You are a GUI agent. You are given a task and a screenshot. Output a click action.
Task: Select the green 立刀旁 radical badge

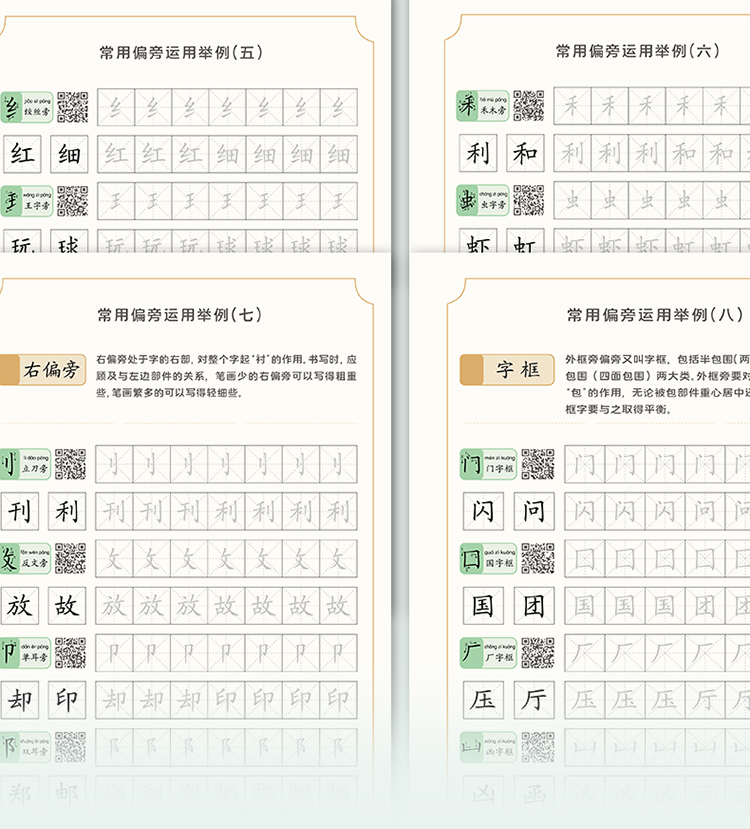[25, 464]
